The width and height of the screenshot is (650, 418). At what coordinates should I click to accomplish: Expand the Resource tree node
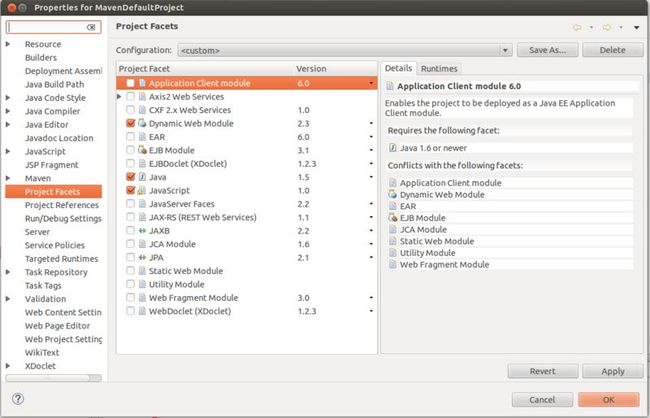click(8, 44)
